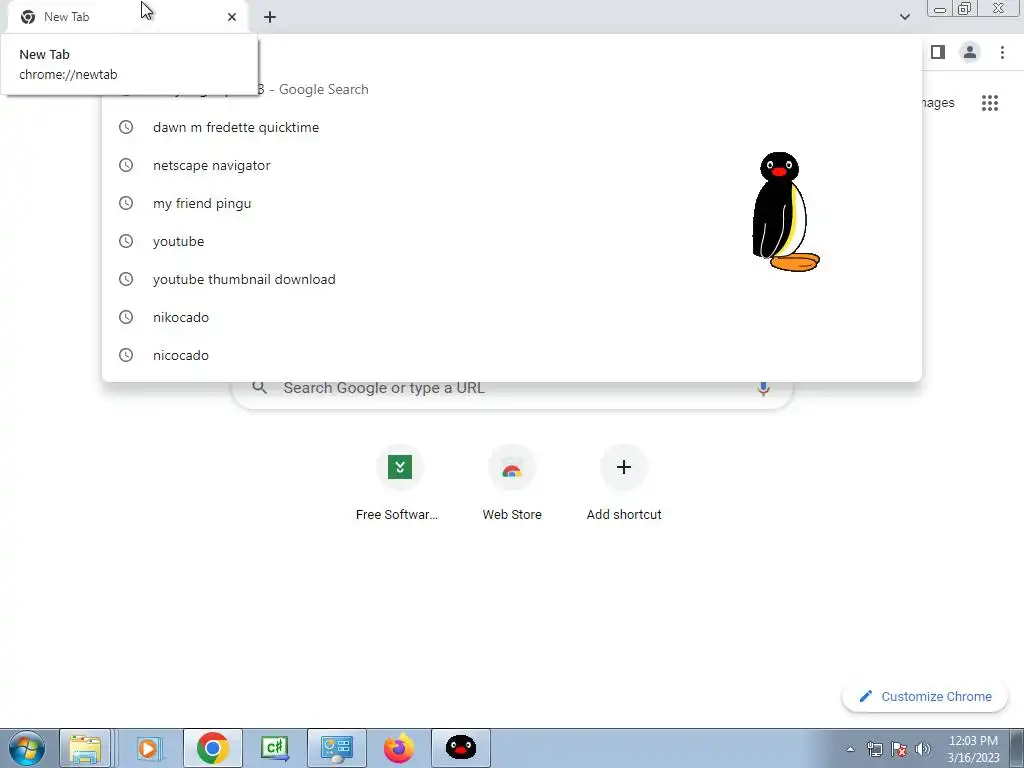1024x768 pixels.
Task: Open the tab search dropdown arrow
Action: pos(904,17)
